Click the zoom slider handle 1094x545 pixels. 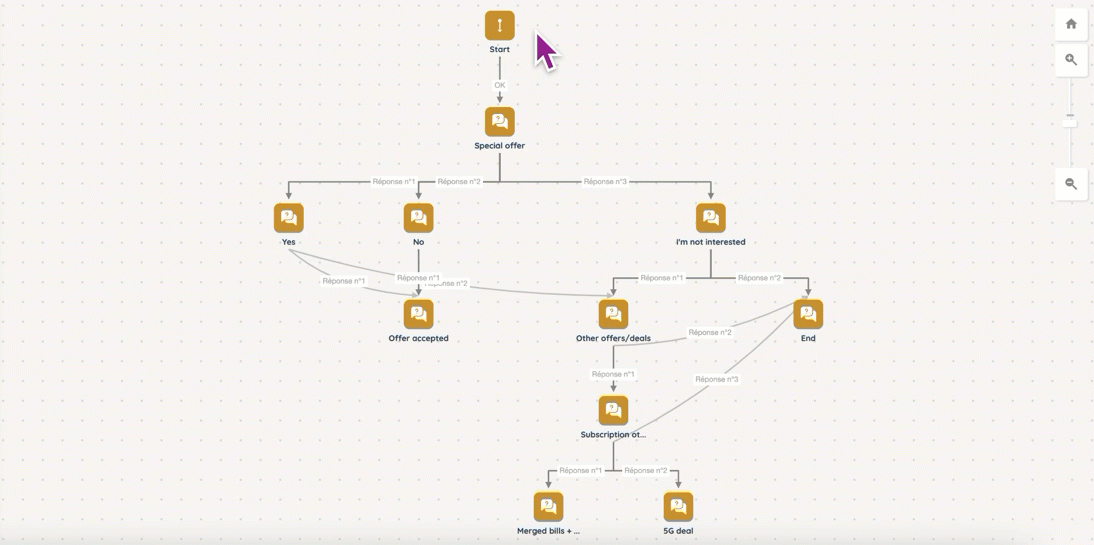[x=1070, y=117]
